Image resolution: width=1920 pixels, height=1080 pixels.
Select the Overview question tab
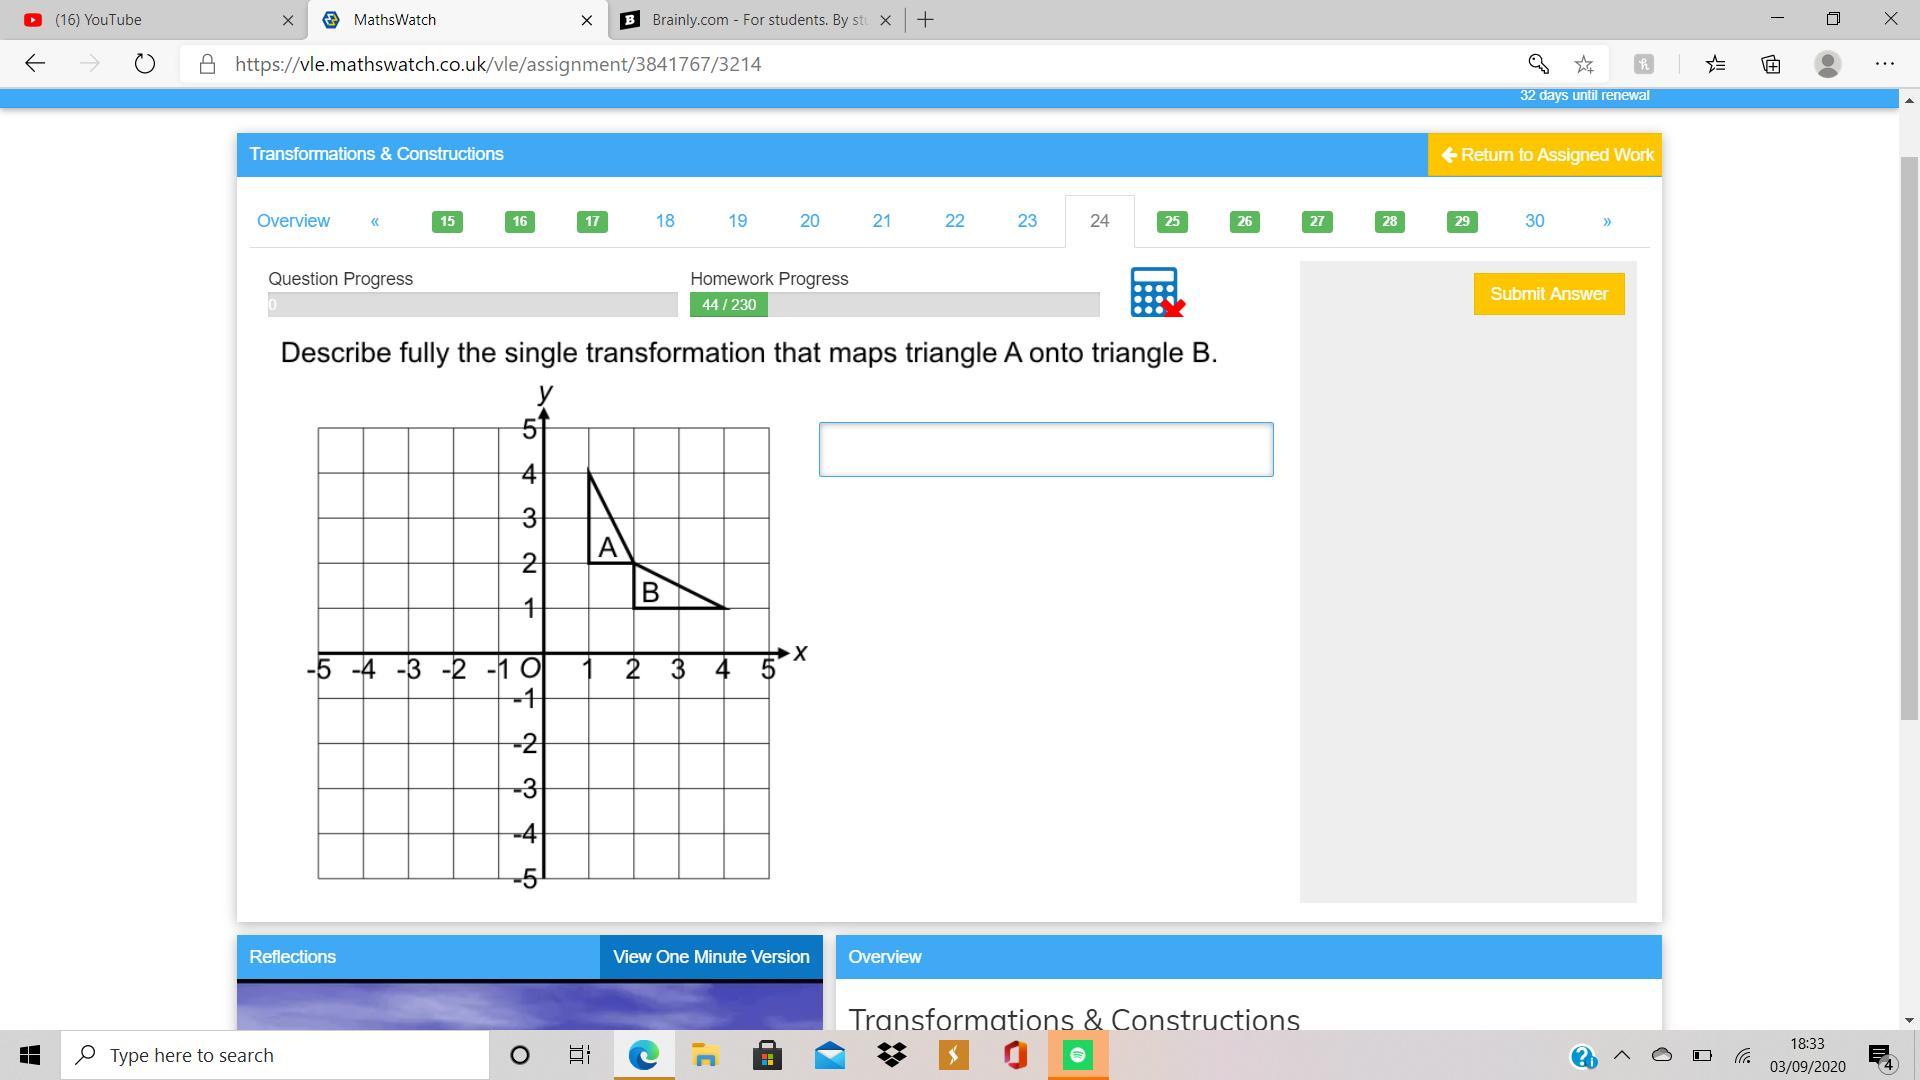click(x=293, y=221)
